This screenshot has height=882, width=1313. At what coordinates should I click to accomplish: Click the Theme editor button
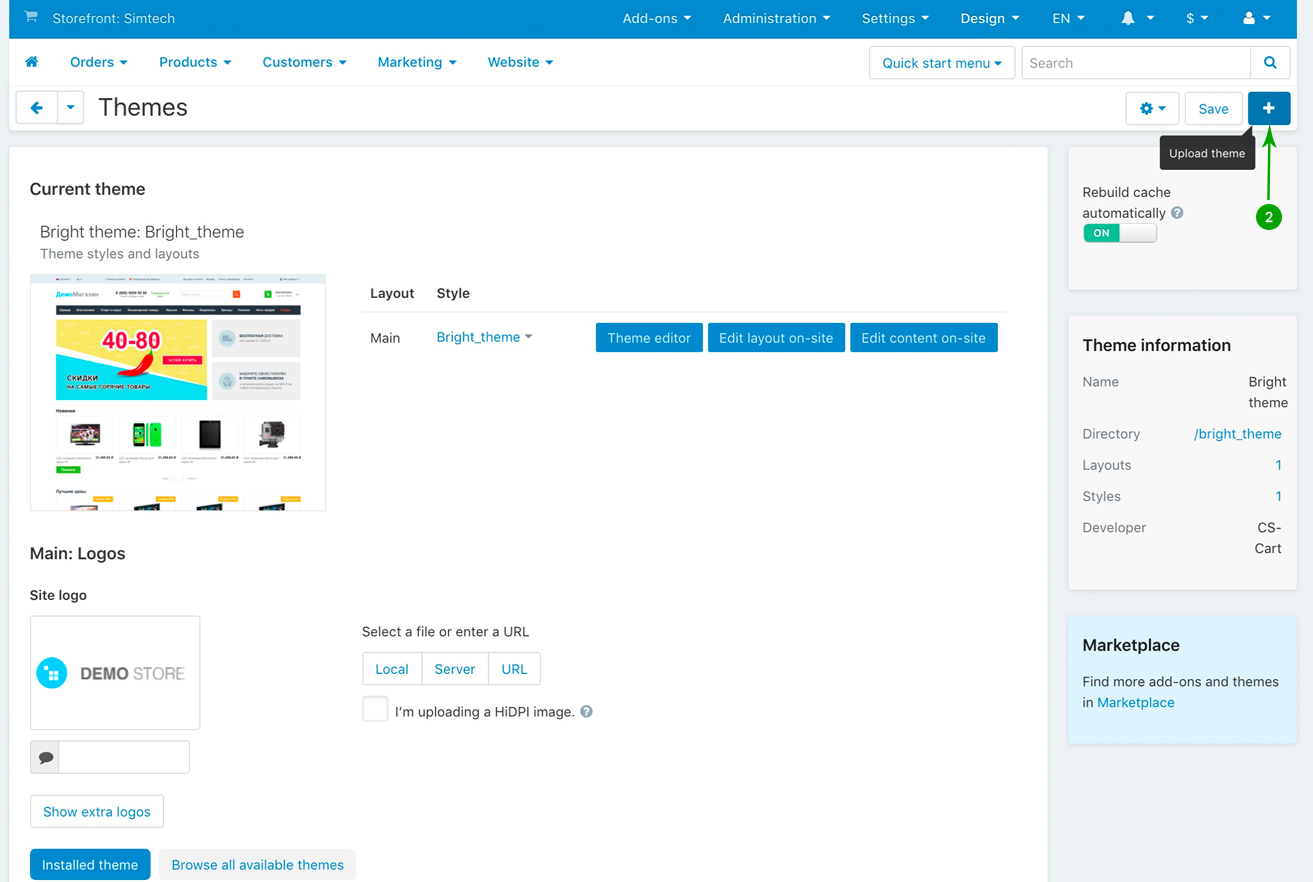[x=649, y=338]
